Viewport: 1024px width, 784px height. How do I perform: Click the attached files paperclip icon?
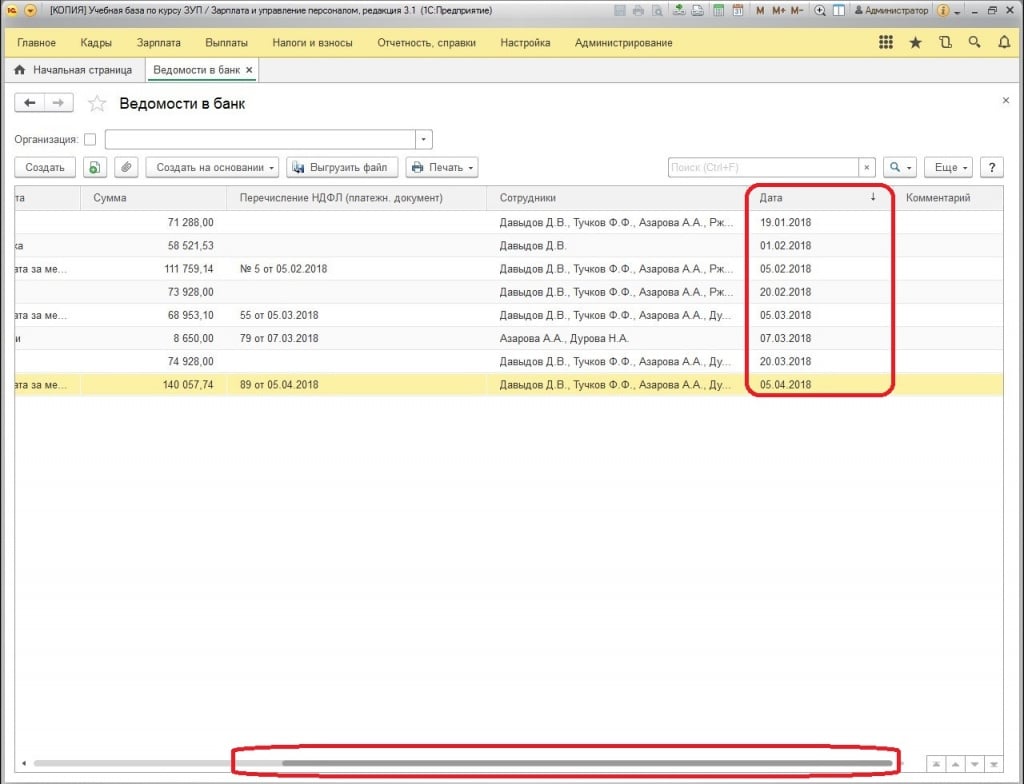coord(126,168)
